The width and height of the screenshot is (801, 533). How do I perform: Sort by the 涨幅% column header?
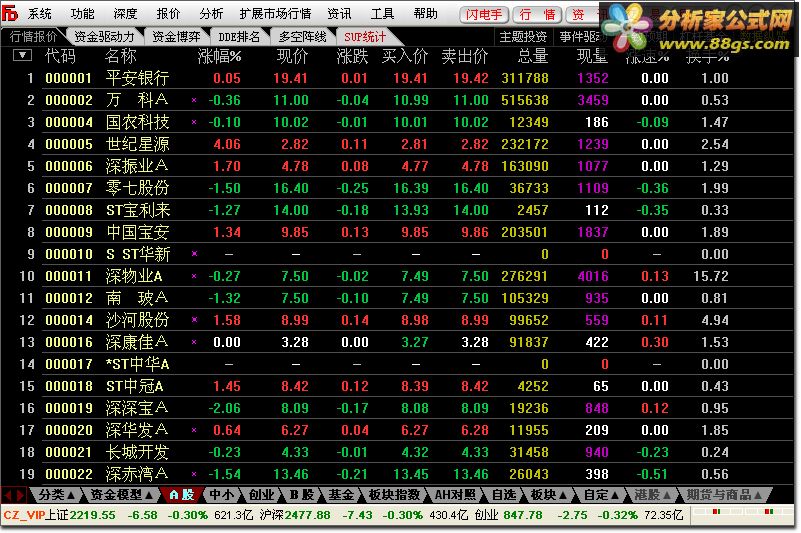click(219, 56)
